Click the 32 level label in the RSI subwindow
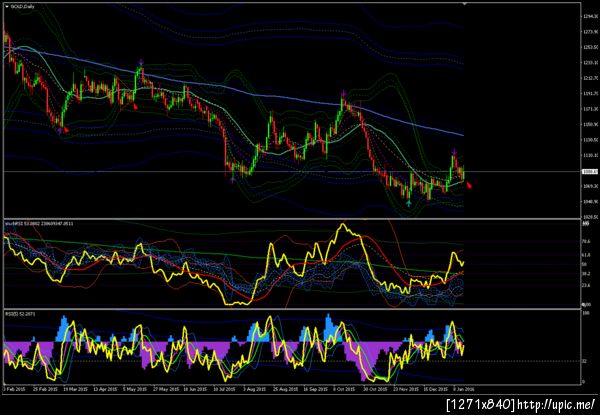This screenshot has width=600, height=415. [x=584, y=361]
